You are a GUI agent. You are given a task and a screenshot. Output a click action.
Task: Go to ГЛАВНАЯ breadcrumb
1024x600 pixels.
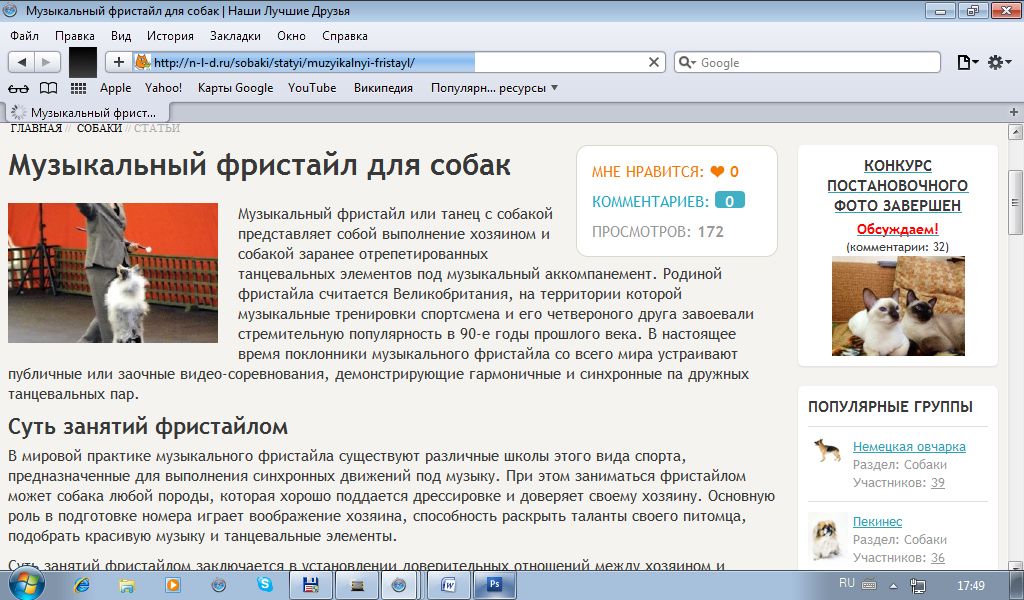point(36,128)
